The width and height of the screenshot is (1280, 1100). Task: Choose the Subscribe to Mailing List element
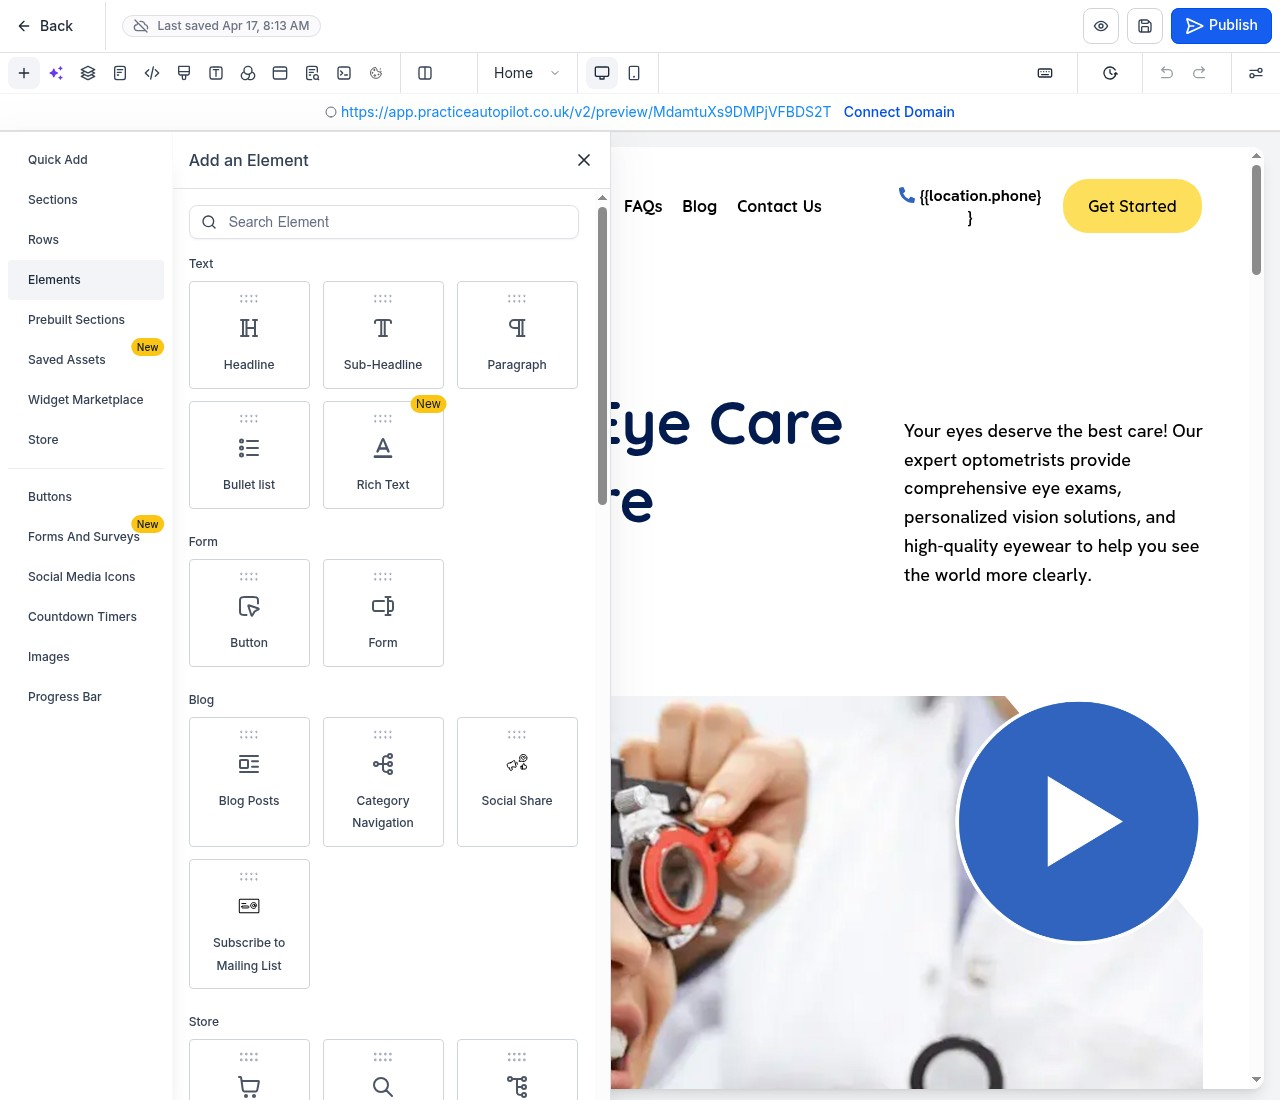(x=249, y=924)
